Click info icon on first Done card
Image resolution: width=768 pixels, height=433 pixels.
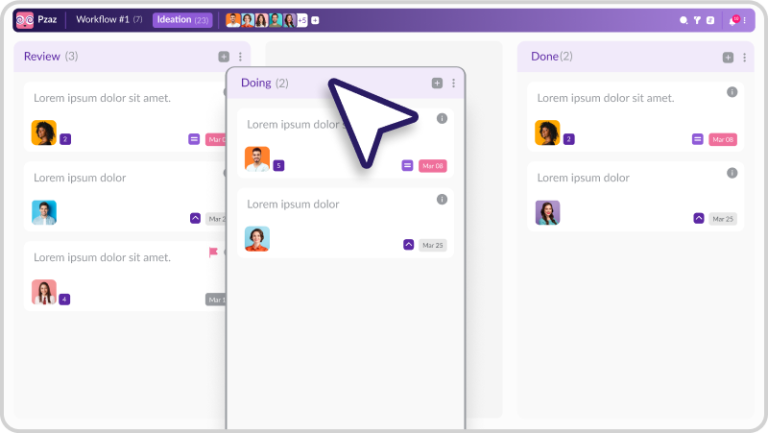(x=732, y=92)
